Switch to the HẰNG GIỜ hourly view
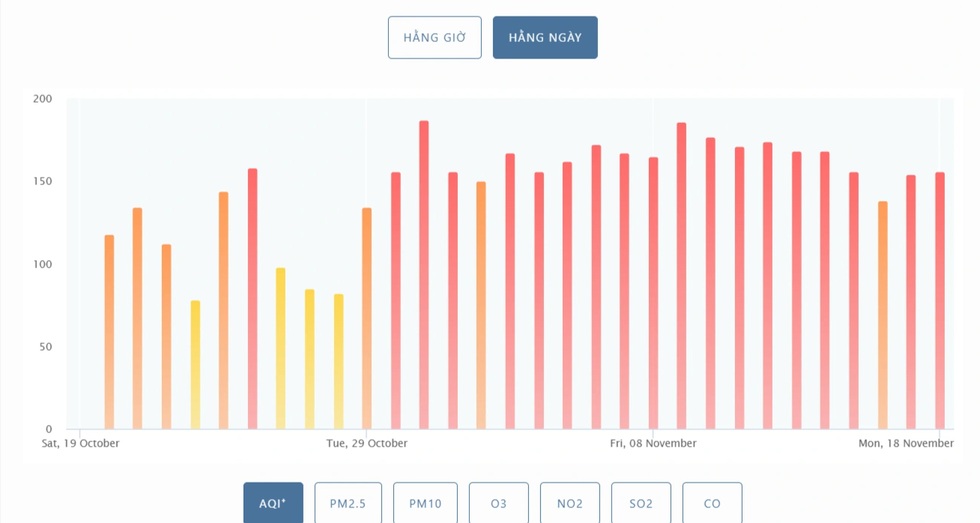 point(434,38)
